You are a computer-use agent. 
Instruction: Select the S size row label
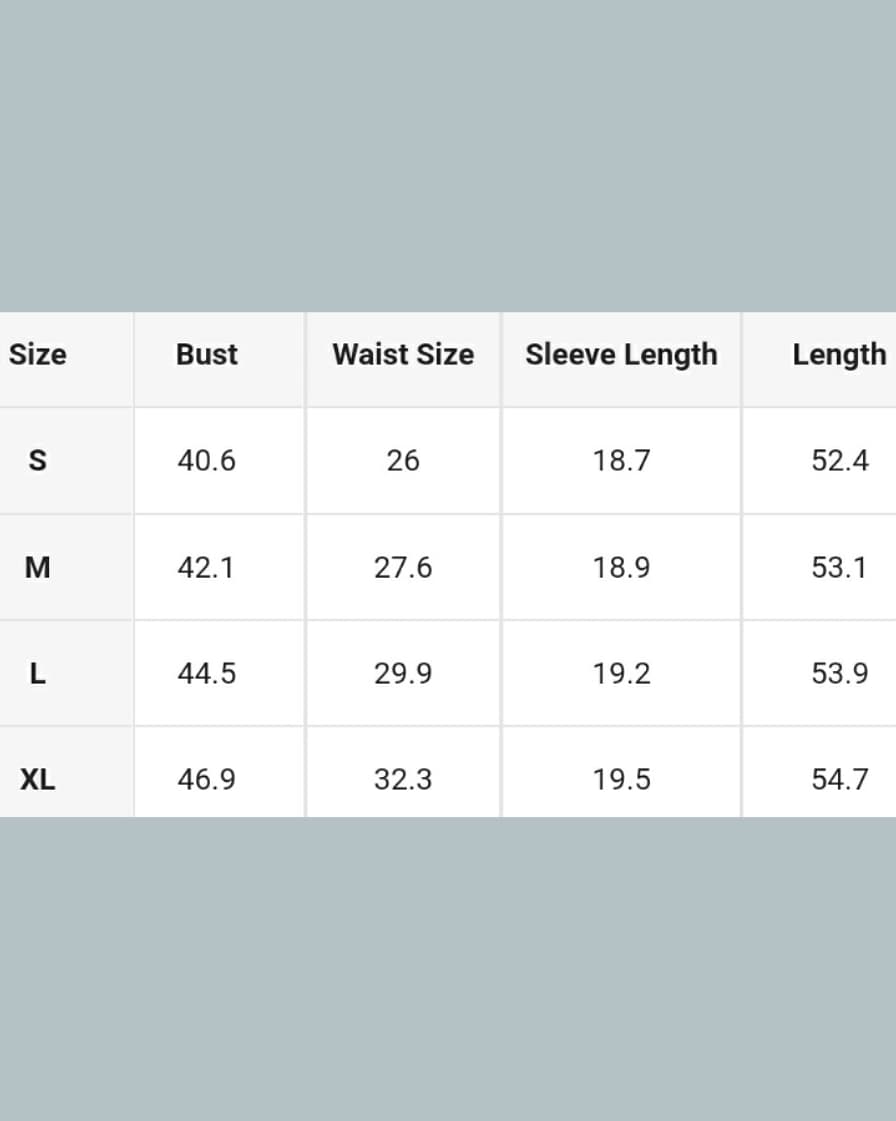(38, 461)
